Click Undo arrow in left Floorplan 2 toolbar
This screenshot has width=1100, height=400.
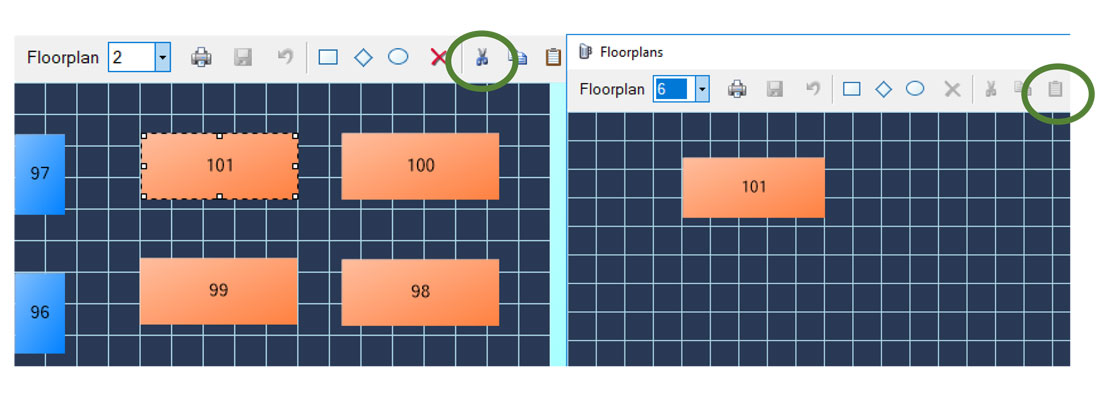click(285, 57)
